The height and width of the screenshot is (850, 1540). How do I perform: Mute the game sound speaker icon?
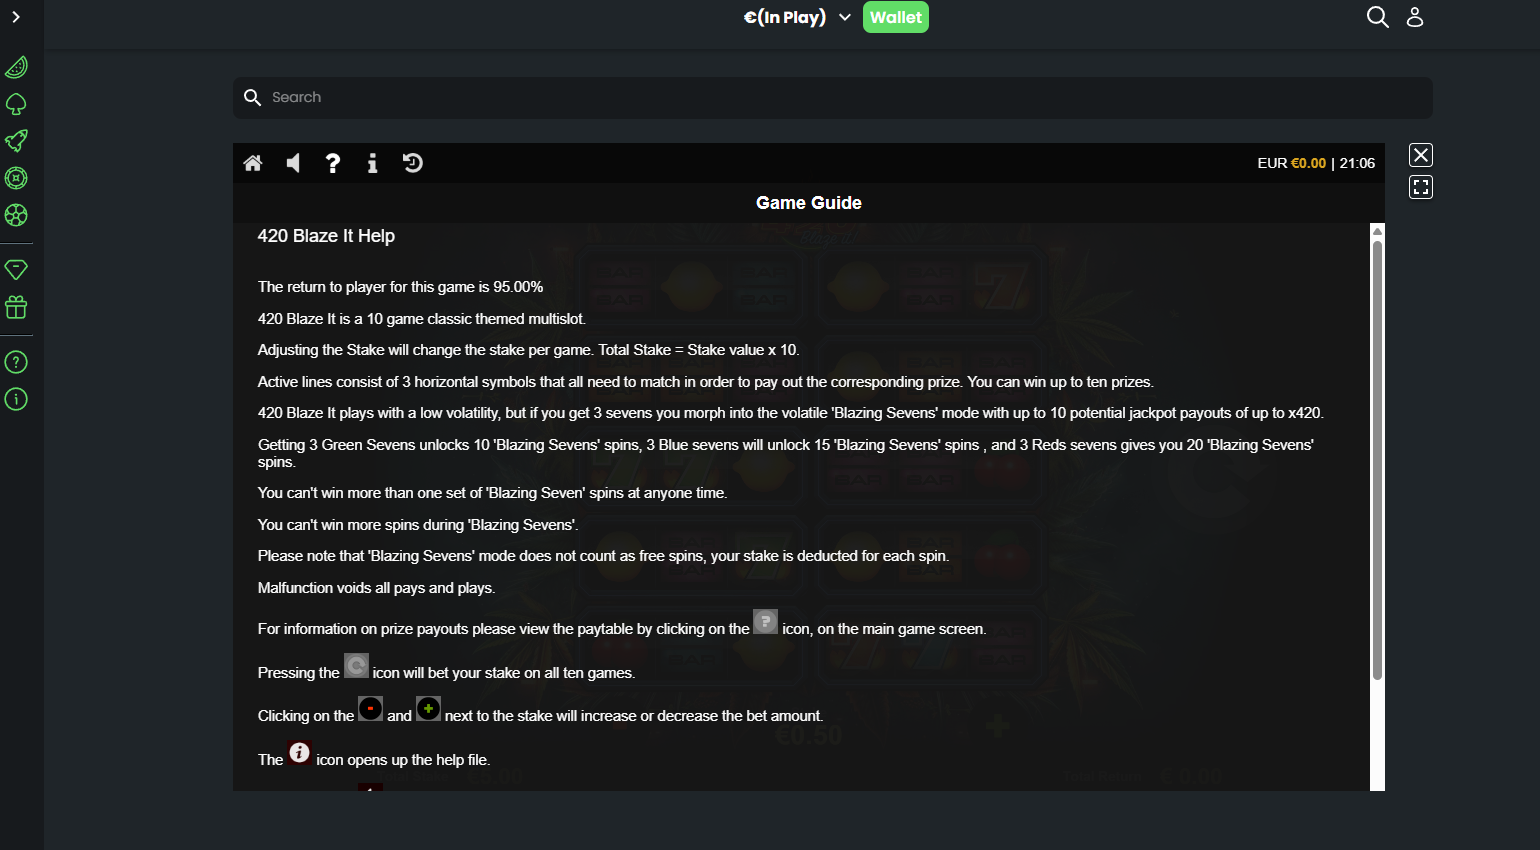tap(293, 163)
